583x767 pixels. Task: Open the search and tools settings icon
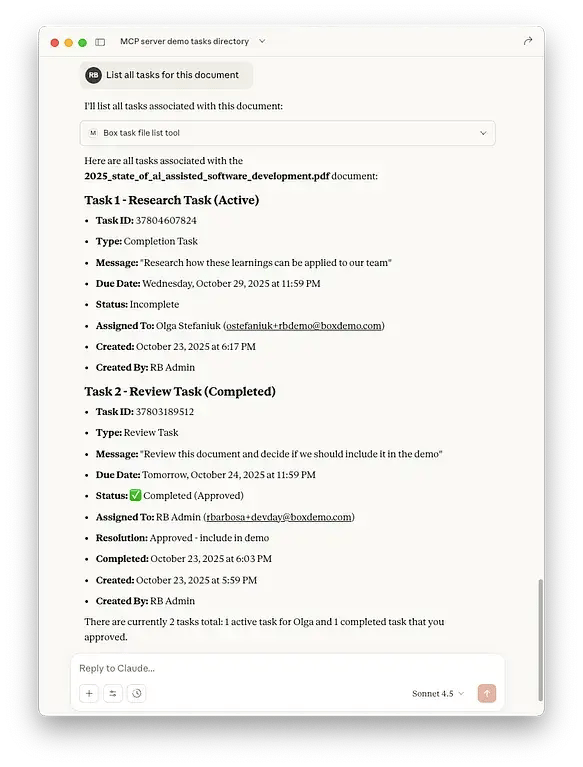tap(113, 693)
